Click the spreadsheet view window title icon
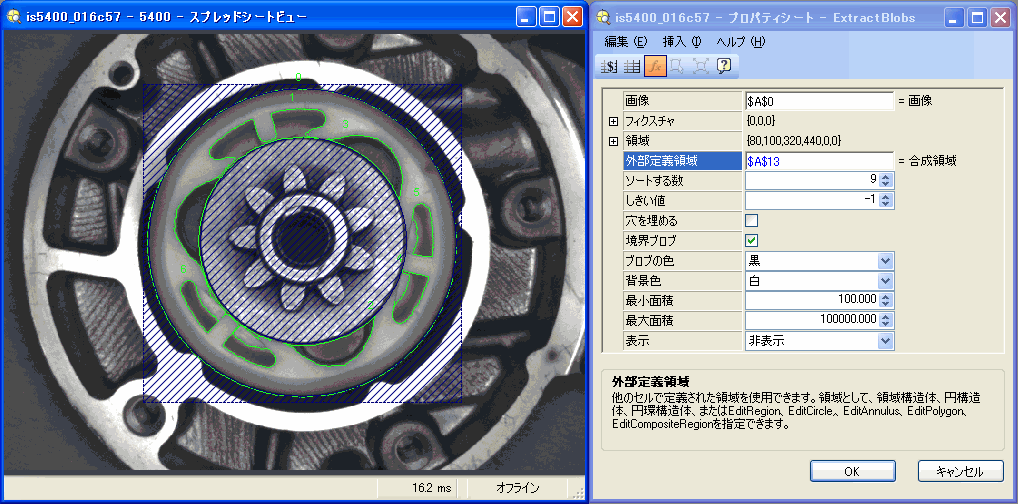 click(14, 17)
